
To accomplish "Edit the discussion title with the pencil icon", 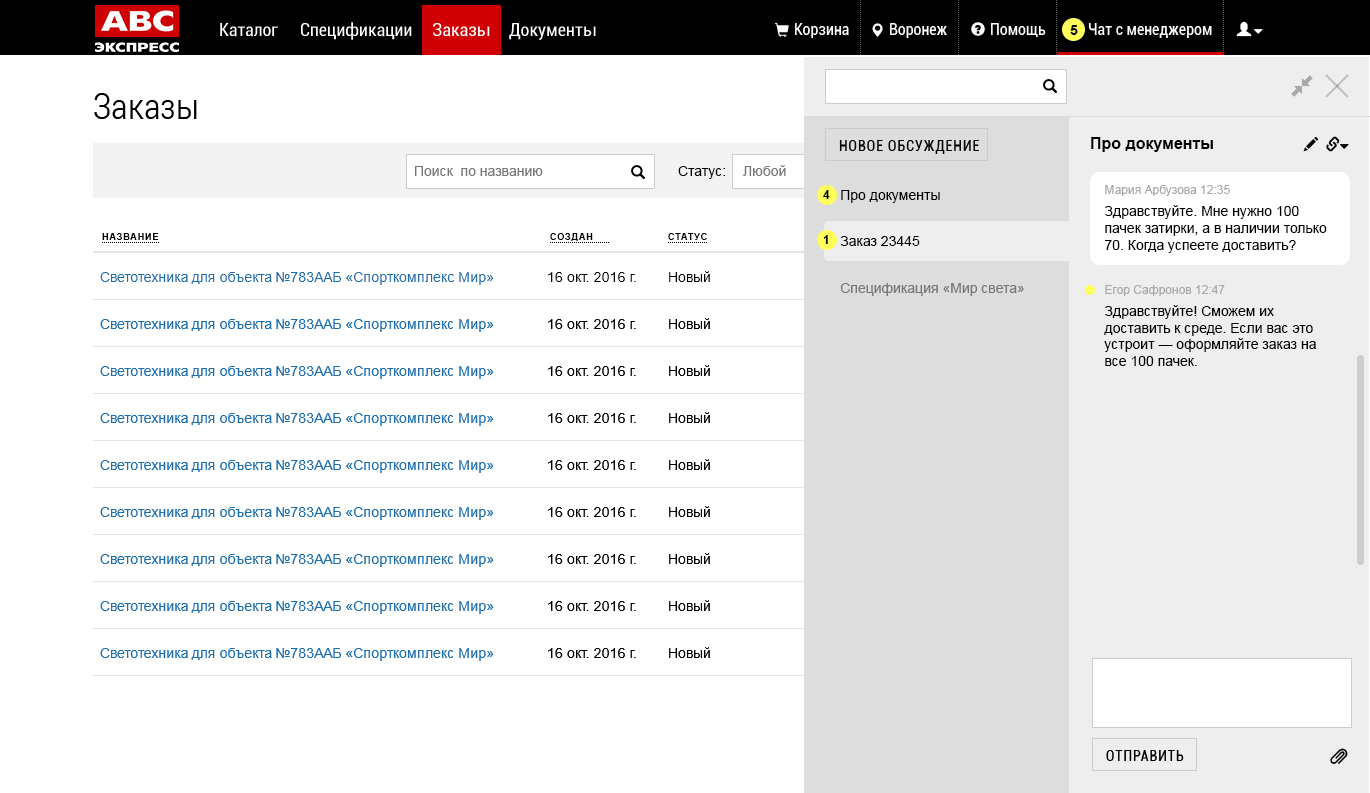I will pos(1311,144).
